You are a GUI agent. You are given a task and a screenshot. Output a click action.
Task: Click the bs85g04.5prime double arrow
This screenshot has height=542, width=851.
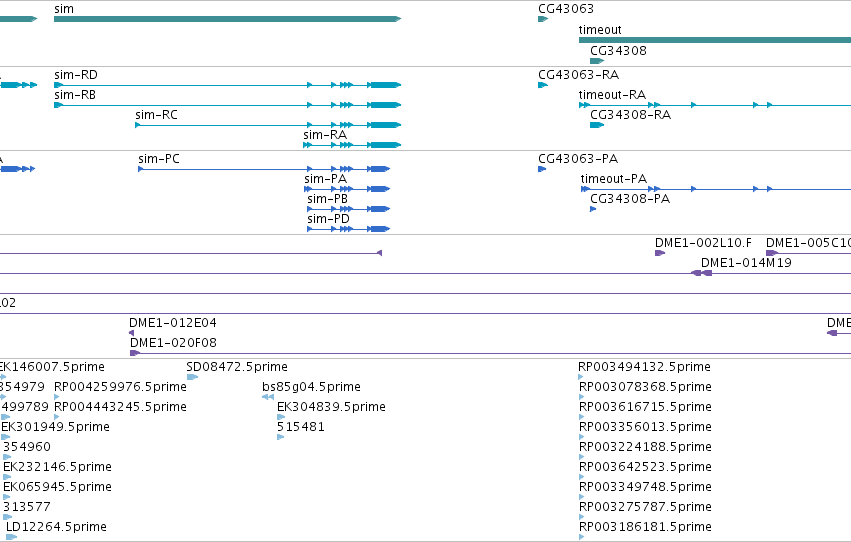point(268,397)
